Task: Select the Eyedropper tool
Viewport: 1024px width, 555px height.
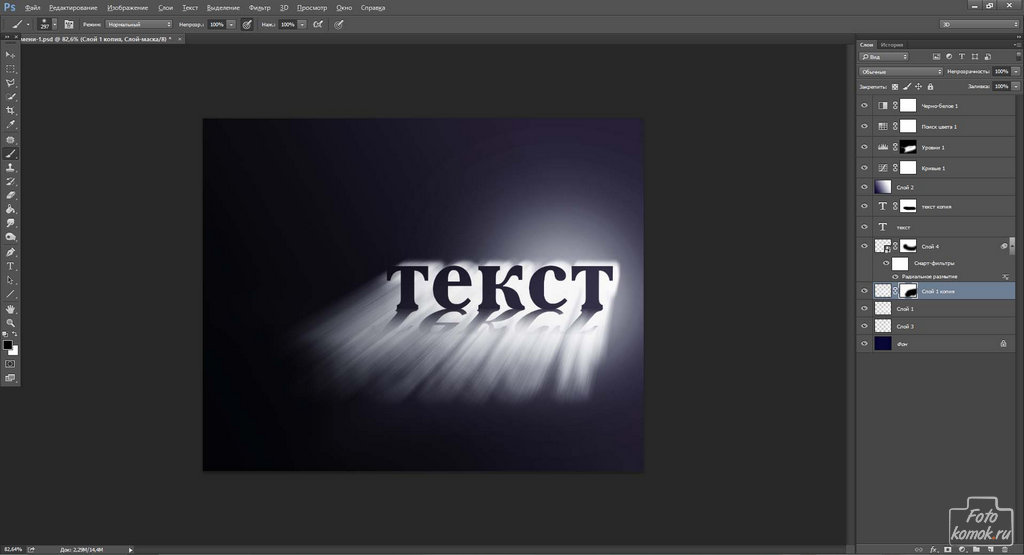Action: (x=10, y=124)
